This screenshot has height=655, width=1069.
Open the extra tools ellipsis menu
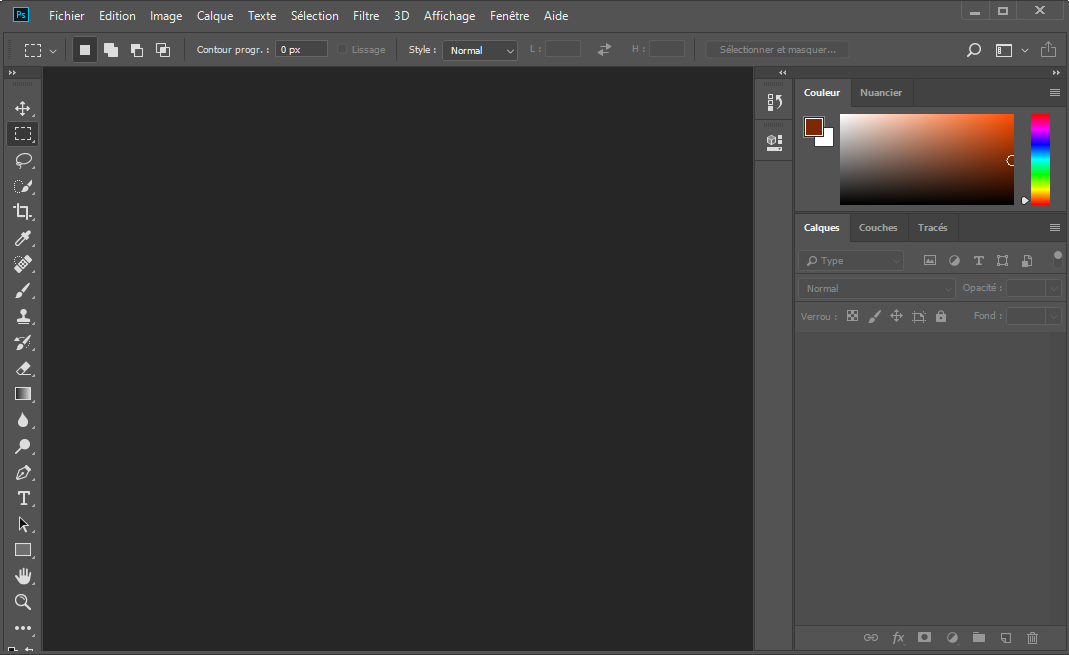coord(22,628)
